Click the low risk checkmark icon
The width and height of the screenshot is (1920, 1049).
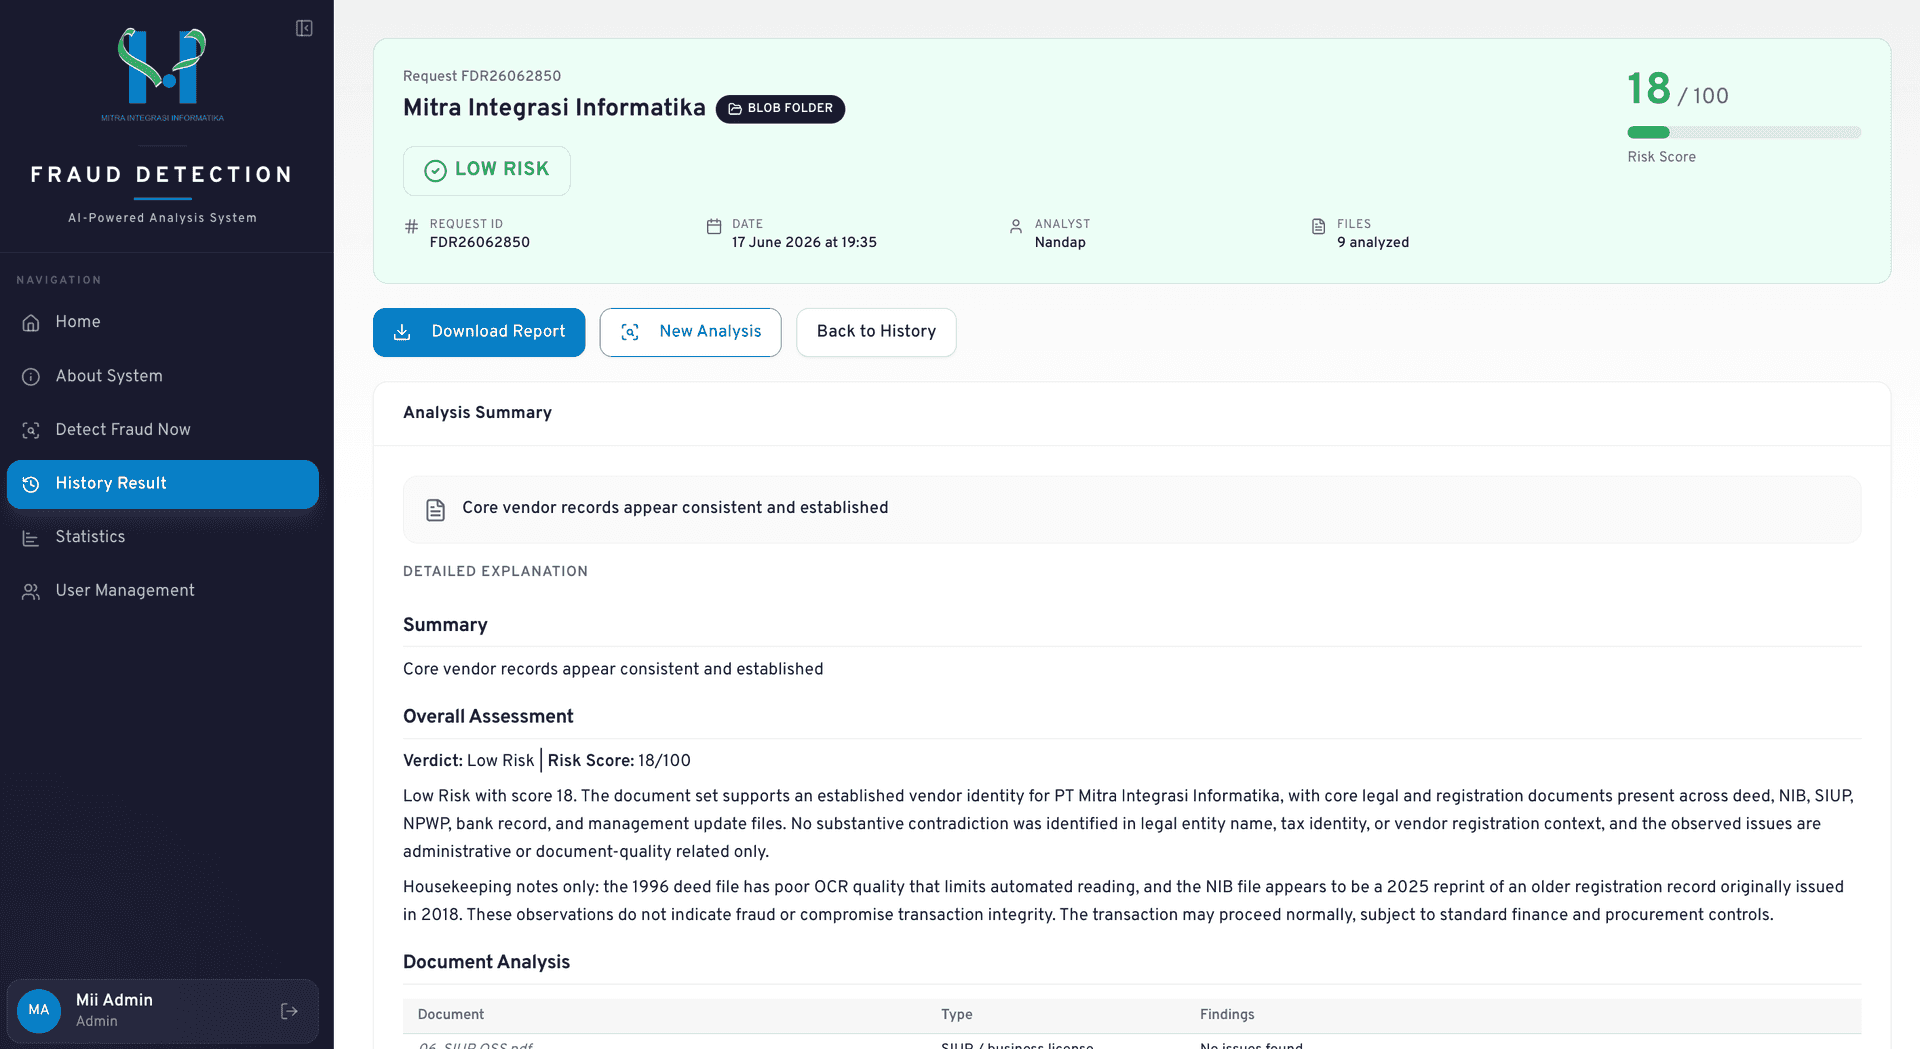point(435,171)
